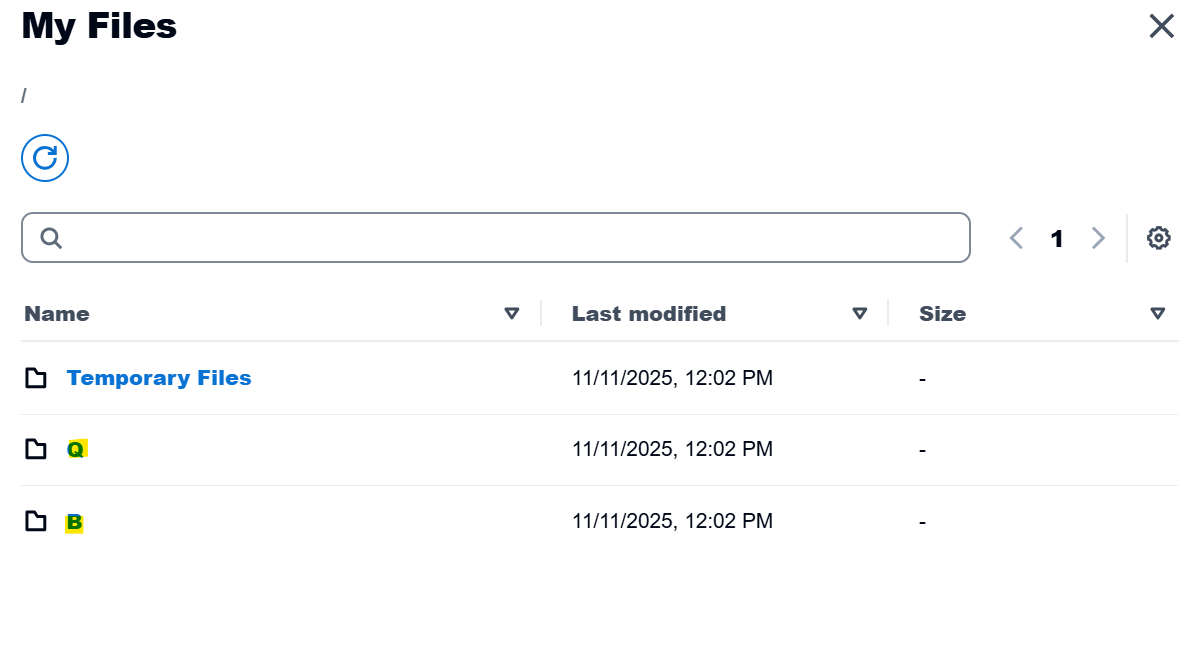The width and height of the screenshot is (1195, 664).
Task: Close the My Files dialog
Action: (x=1161, y=26)
